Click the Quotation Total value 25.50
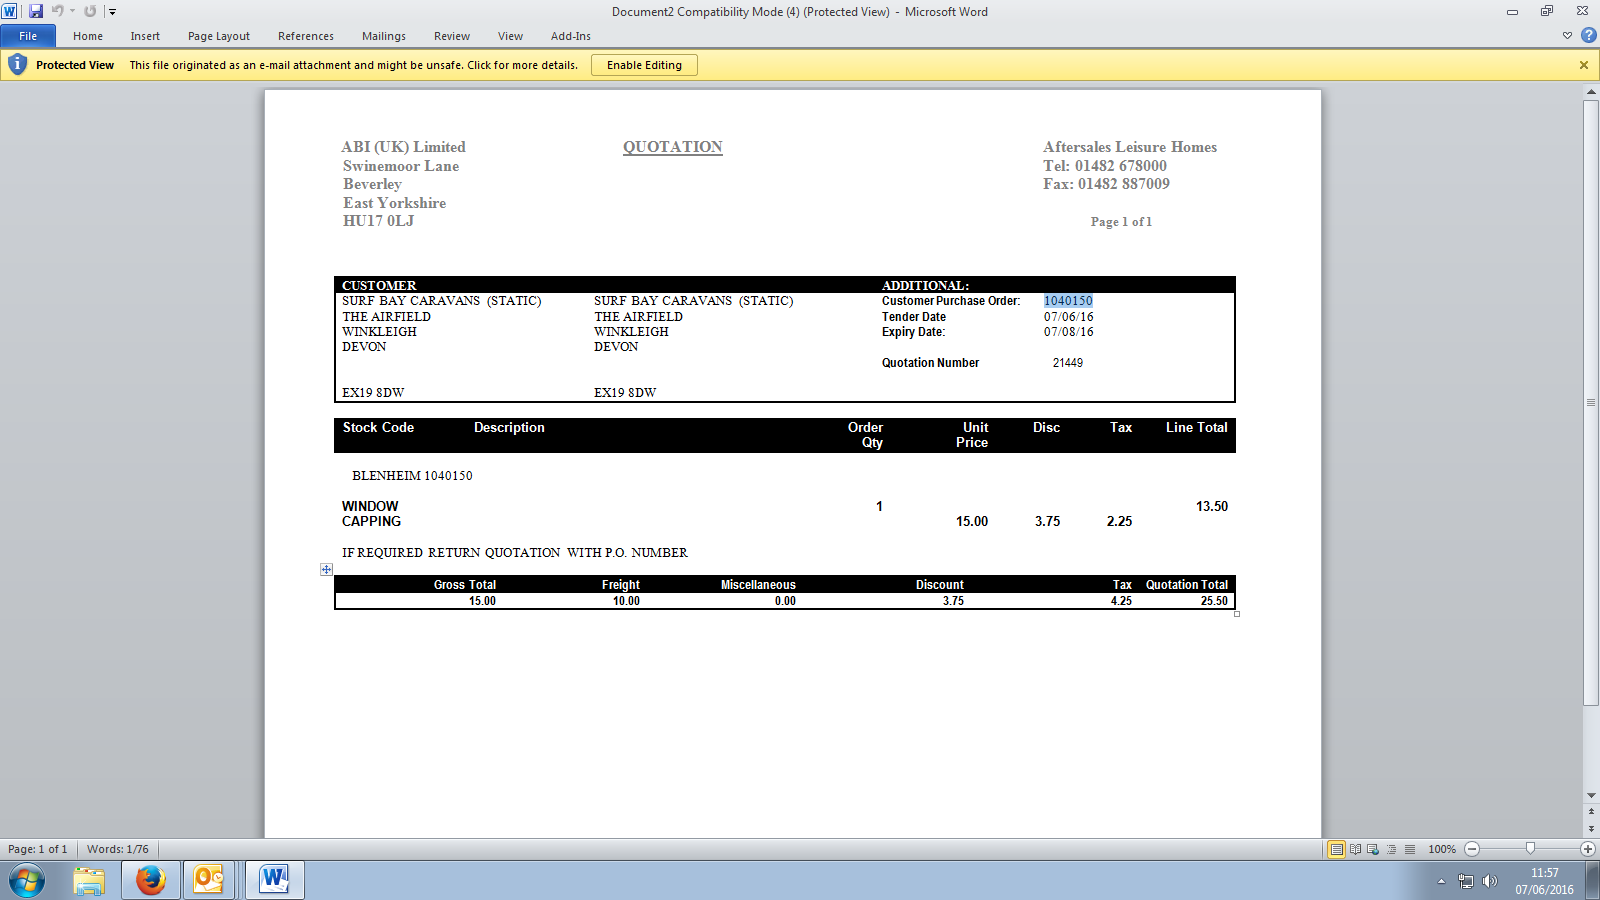 (x=1214, y=601)
